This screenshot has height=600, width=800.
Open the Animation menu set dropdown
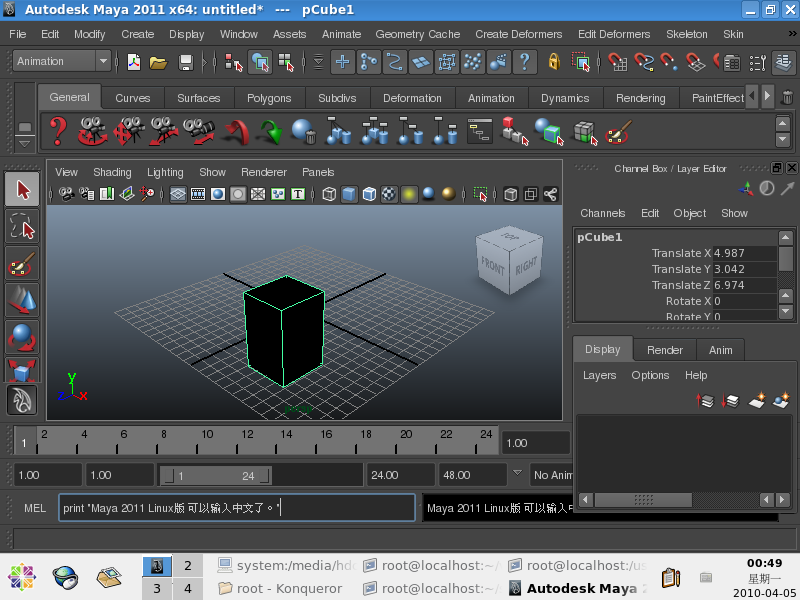point(62,61)
